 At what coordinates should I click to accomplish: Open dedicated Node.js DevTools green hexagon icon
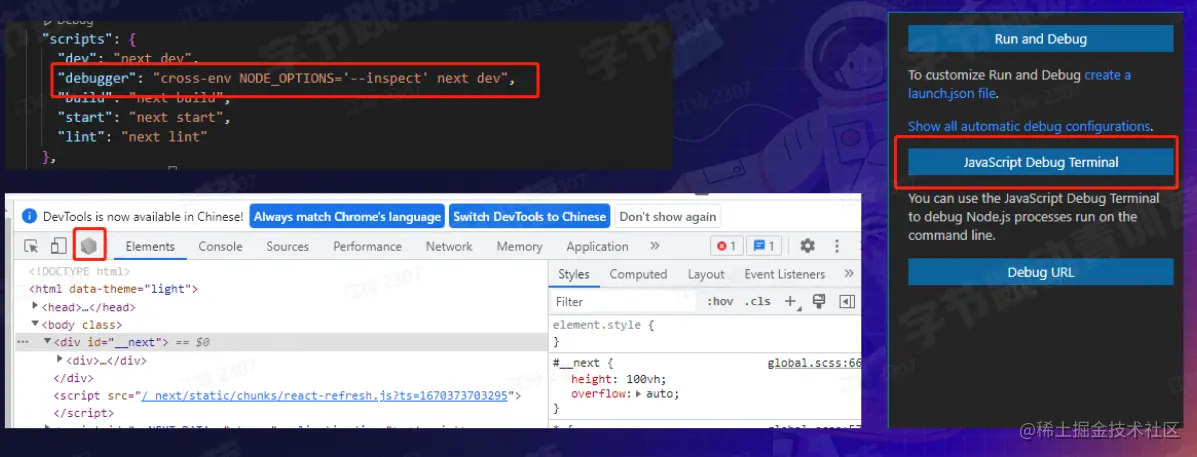point(89,246)
